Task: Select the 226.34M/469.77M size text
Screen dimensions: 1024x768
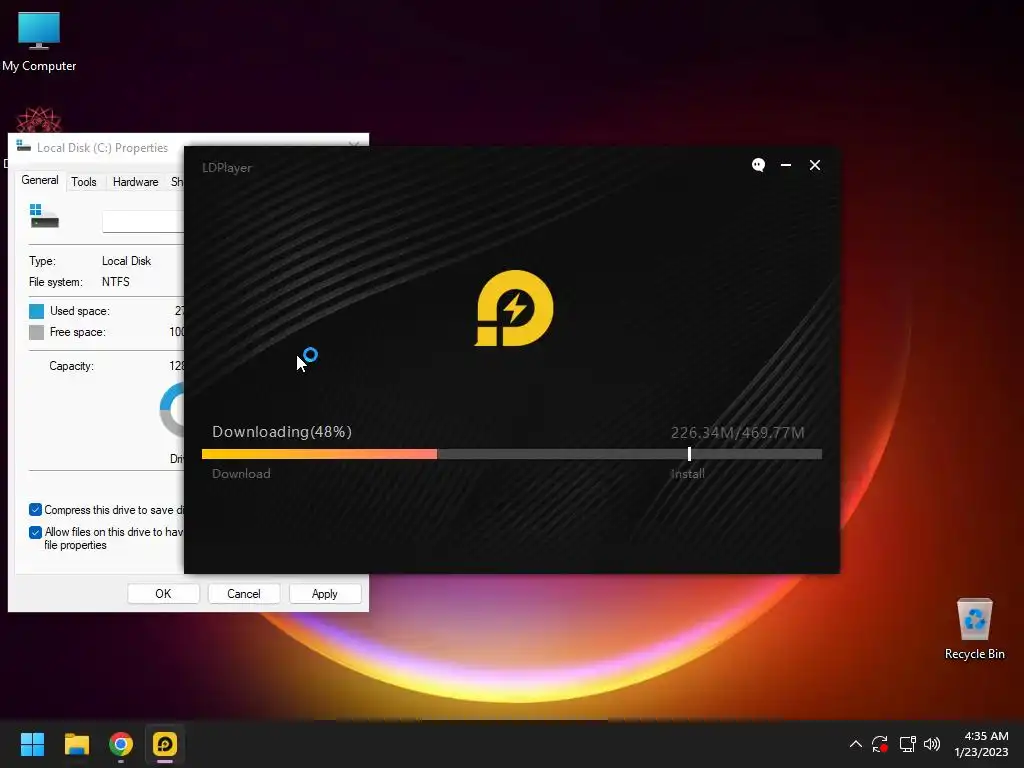Action: [737, 432]
